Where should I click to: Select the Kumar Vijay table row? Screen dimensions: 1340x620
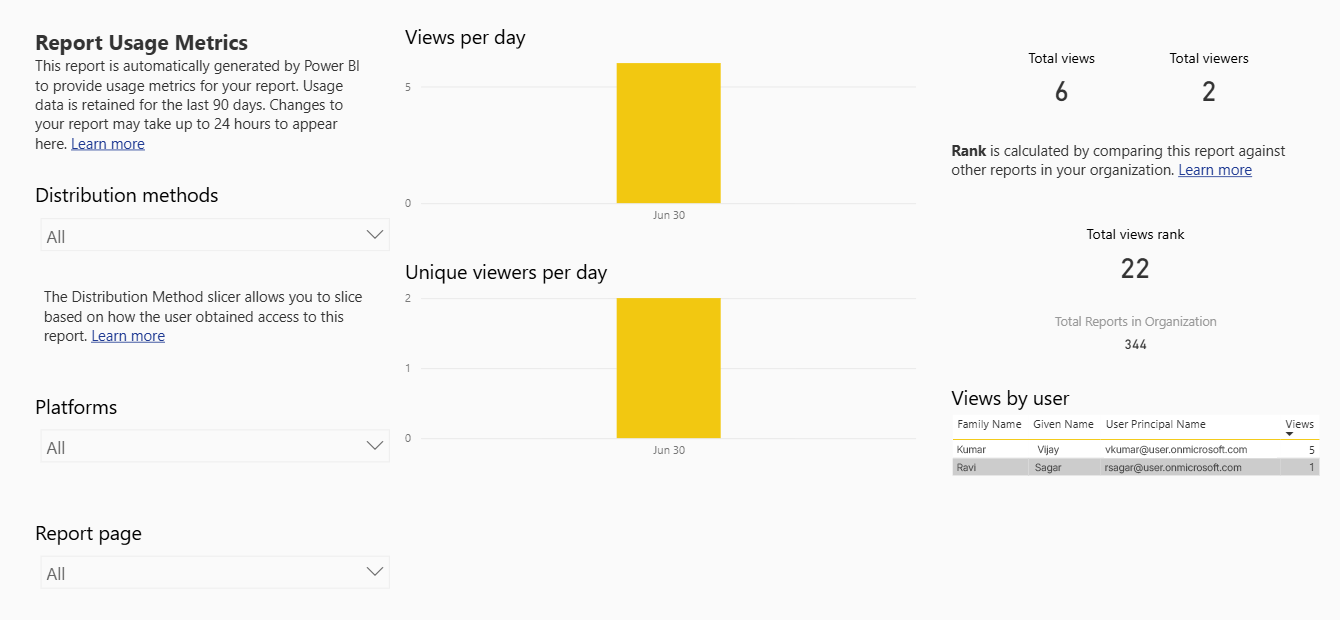point(1136,450)
